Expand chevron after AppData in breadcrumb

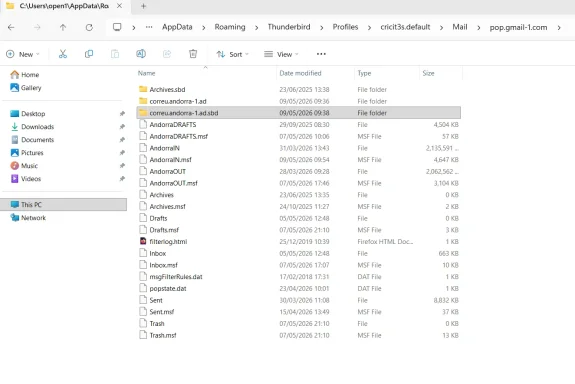[x=204, y=28]
